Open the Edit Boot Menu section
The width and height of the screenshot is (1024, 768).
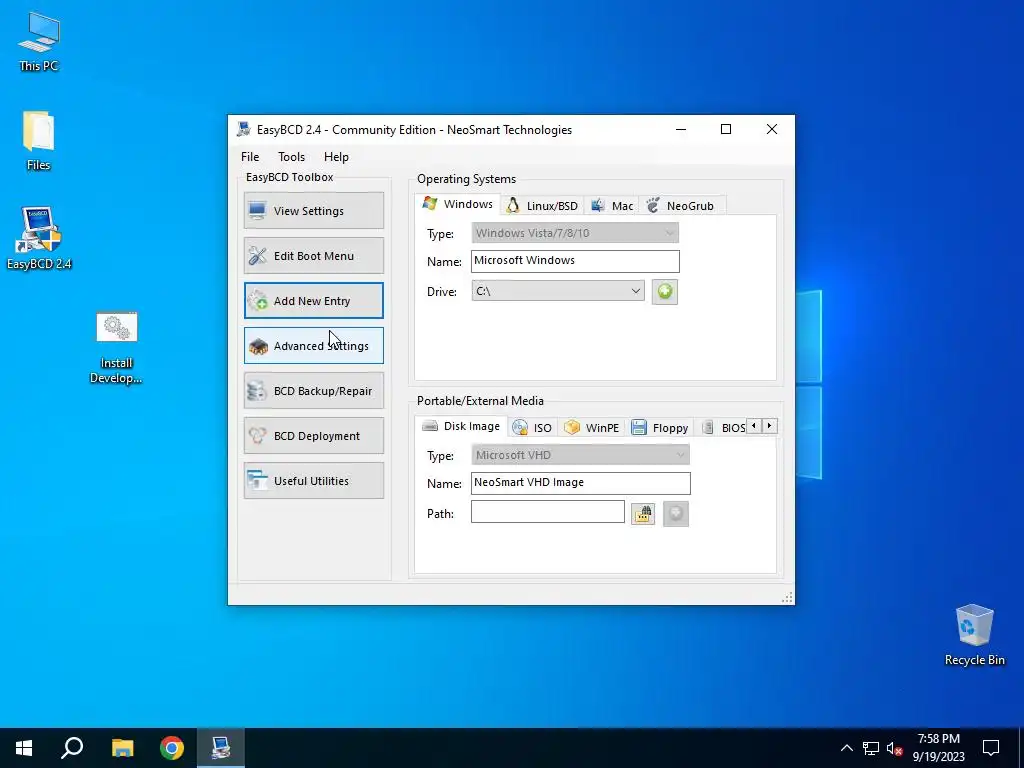click(313, 255)
